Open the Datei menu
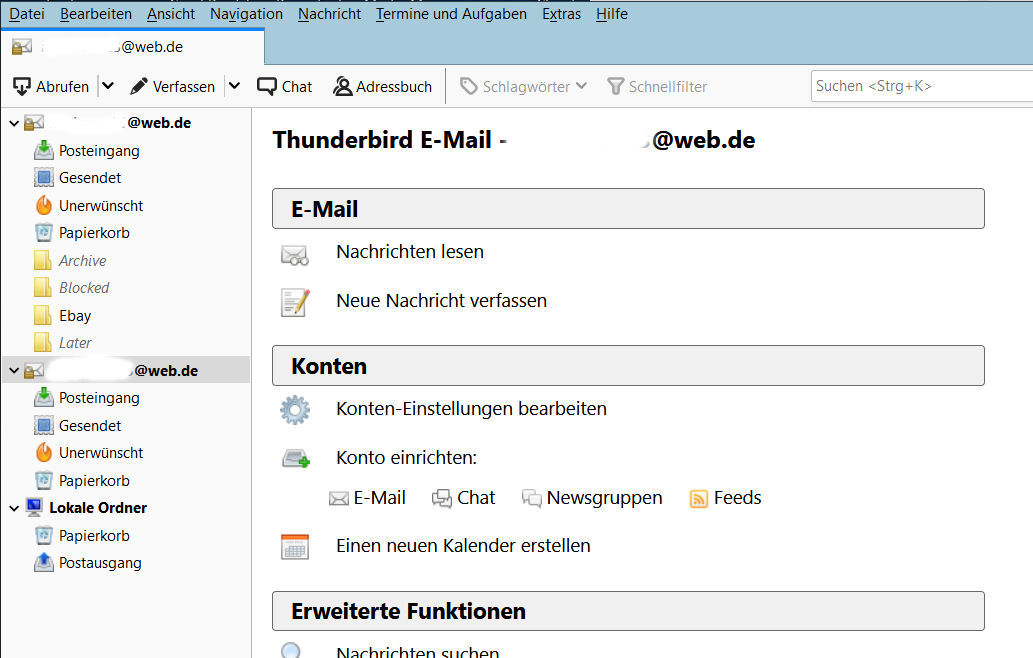 (27, 14)
